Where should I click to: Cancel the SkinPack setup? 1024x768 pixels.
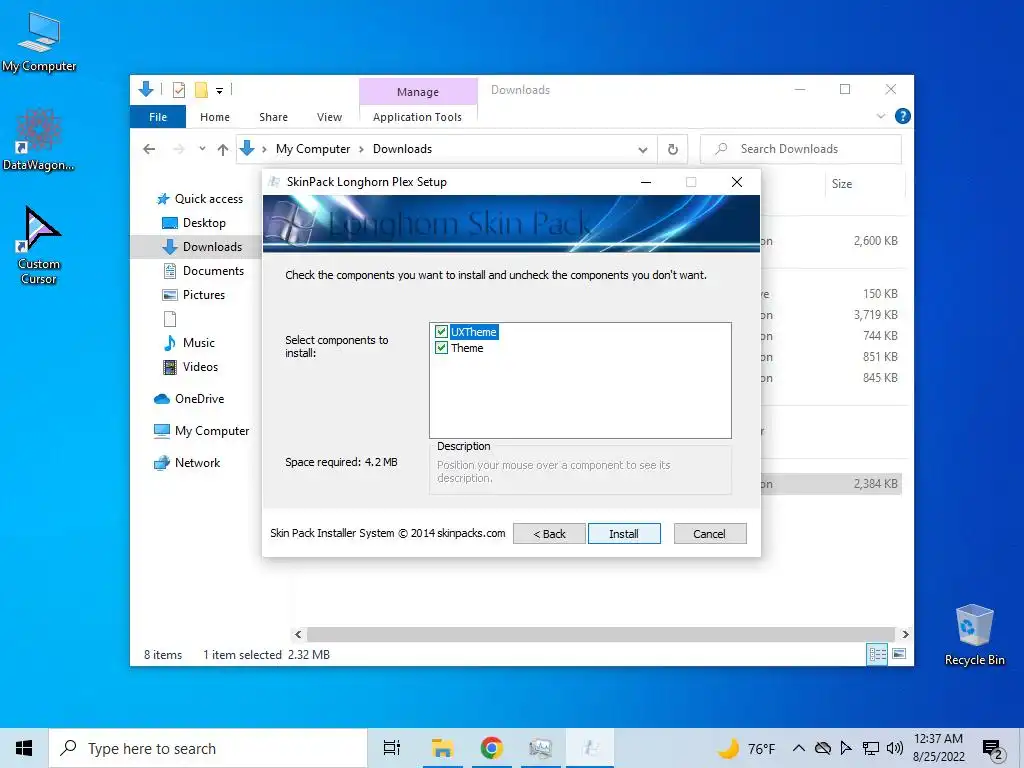click(x=709, y=534)
